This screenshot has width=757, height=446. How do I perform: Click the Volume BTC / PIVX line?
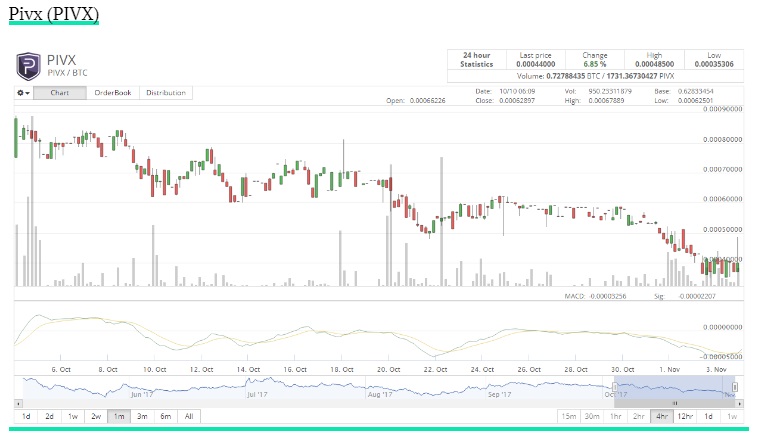tap(595, 76)
